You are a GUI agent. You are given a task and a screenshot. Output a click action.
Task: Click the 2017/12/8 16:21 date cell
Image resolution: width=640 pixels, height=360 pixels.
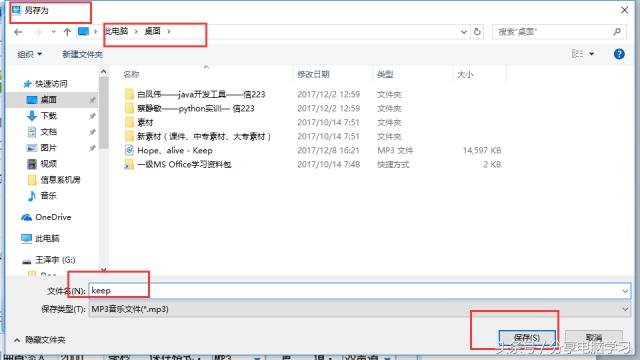[328, 151]
